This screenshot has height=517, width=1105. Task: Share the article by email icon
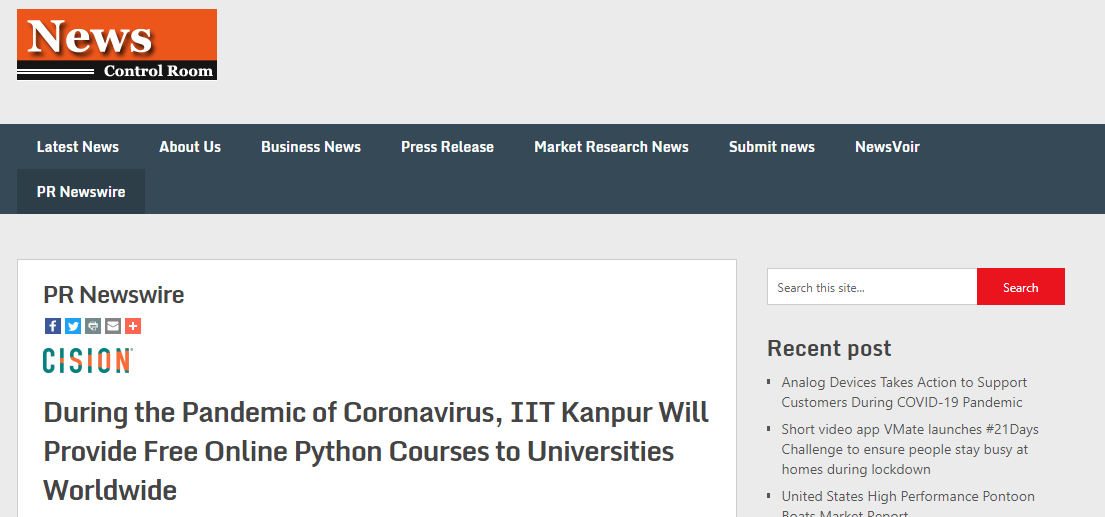point(113,325)
